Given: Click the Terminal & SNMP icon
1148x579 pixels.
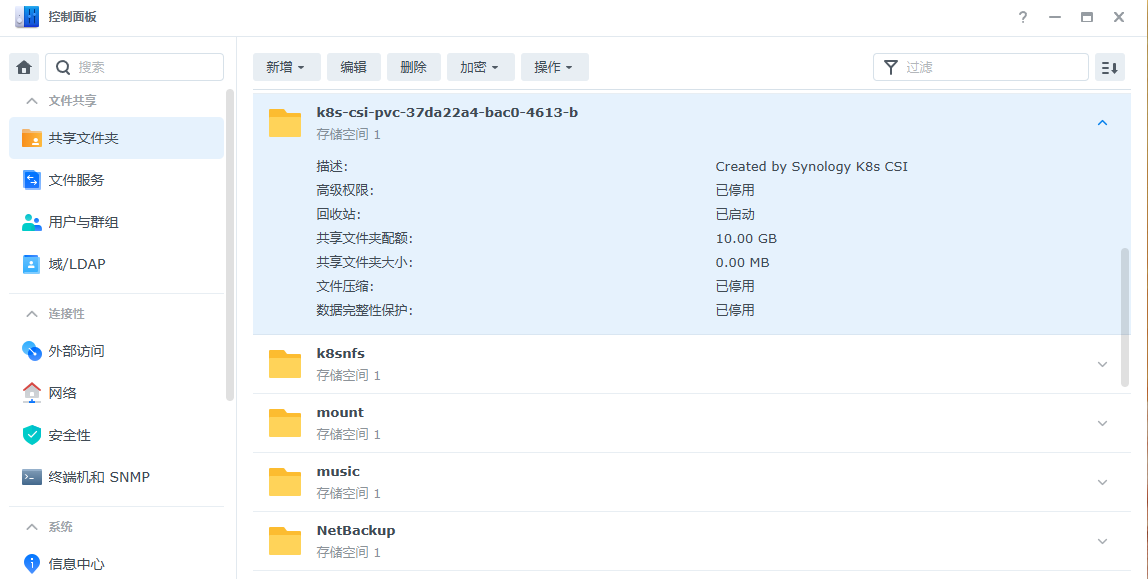Looking at the screenshot, I should coord(31,477).
